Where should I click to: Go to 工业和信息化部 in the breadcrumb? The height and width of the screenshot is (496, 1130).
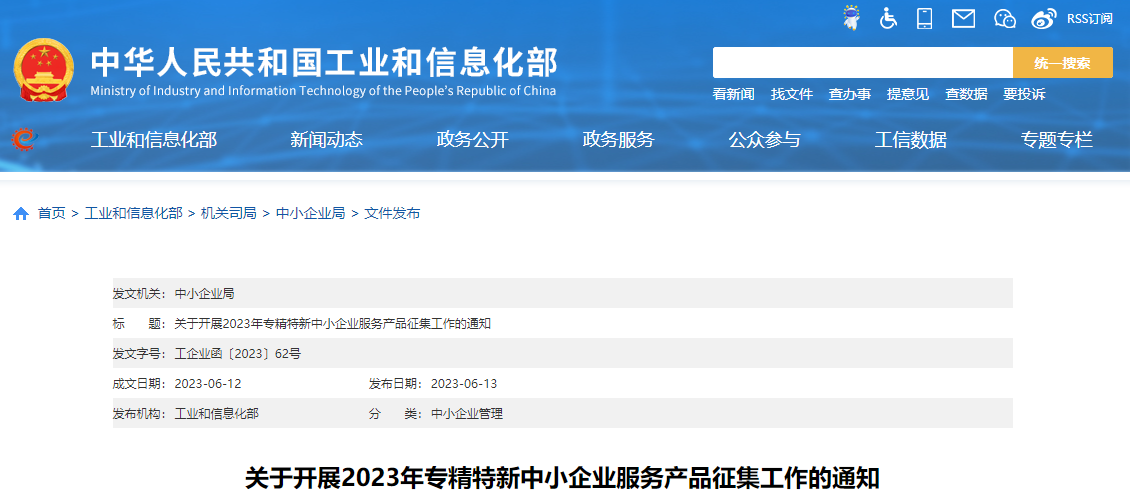[133, 213]
